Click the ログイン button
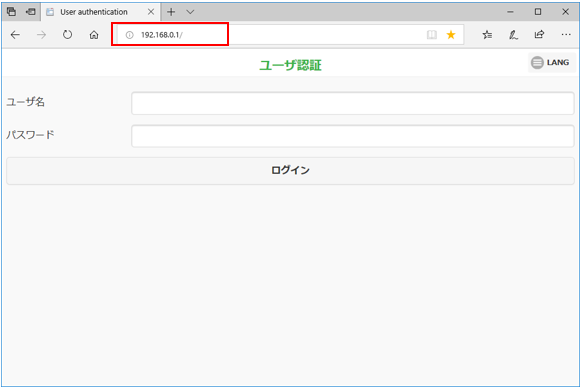This screenshot has height=389, width=581. point(290,171)
